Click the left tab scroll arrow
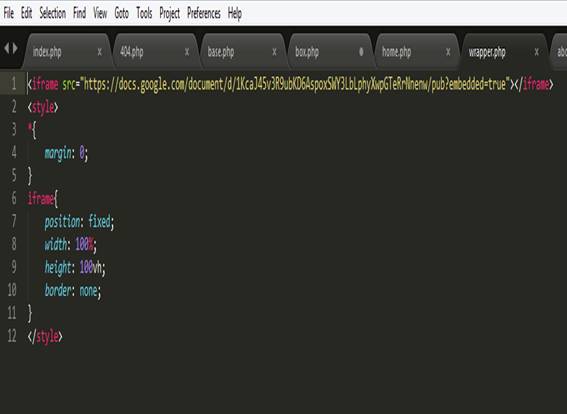The width and height of the screenshot is (567, 414). [x=6, y=48]
